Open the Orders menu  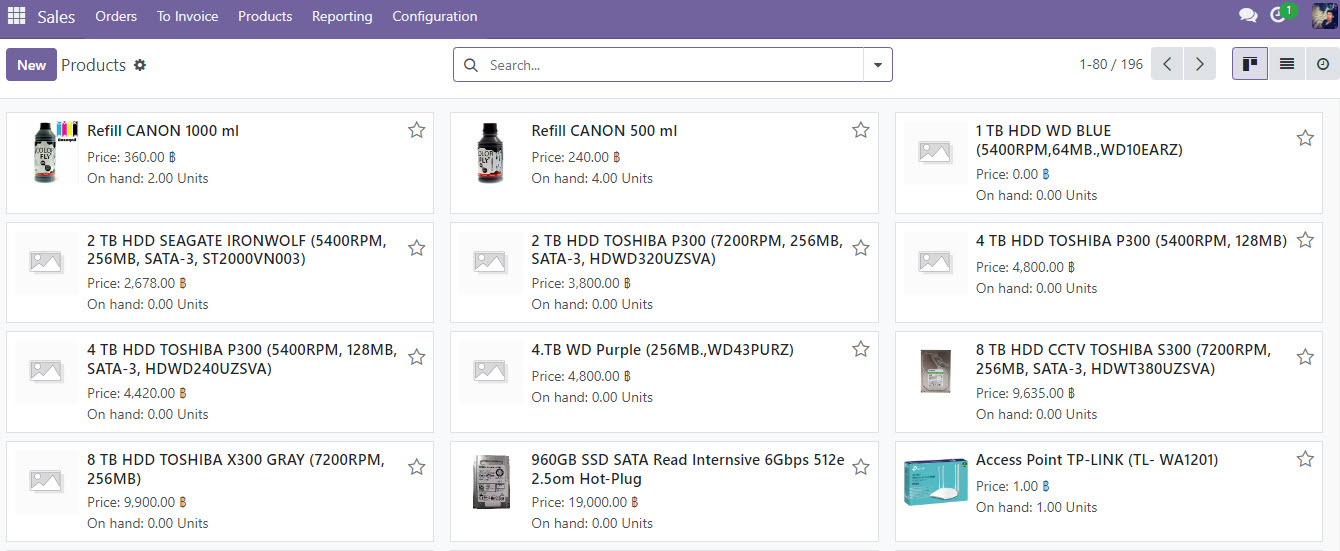pyautogui.click(x=116, y=16)
